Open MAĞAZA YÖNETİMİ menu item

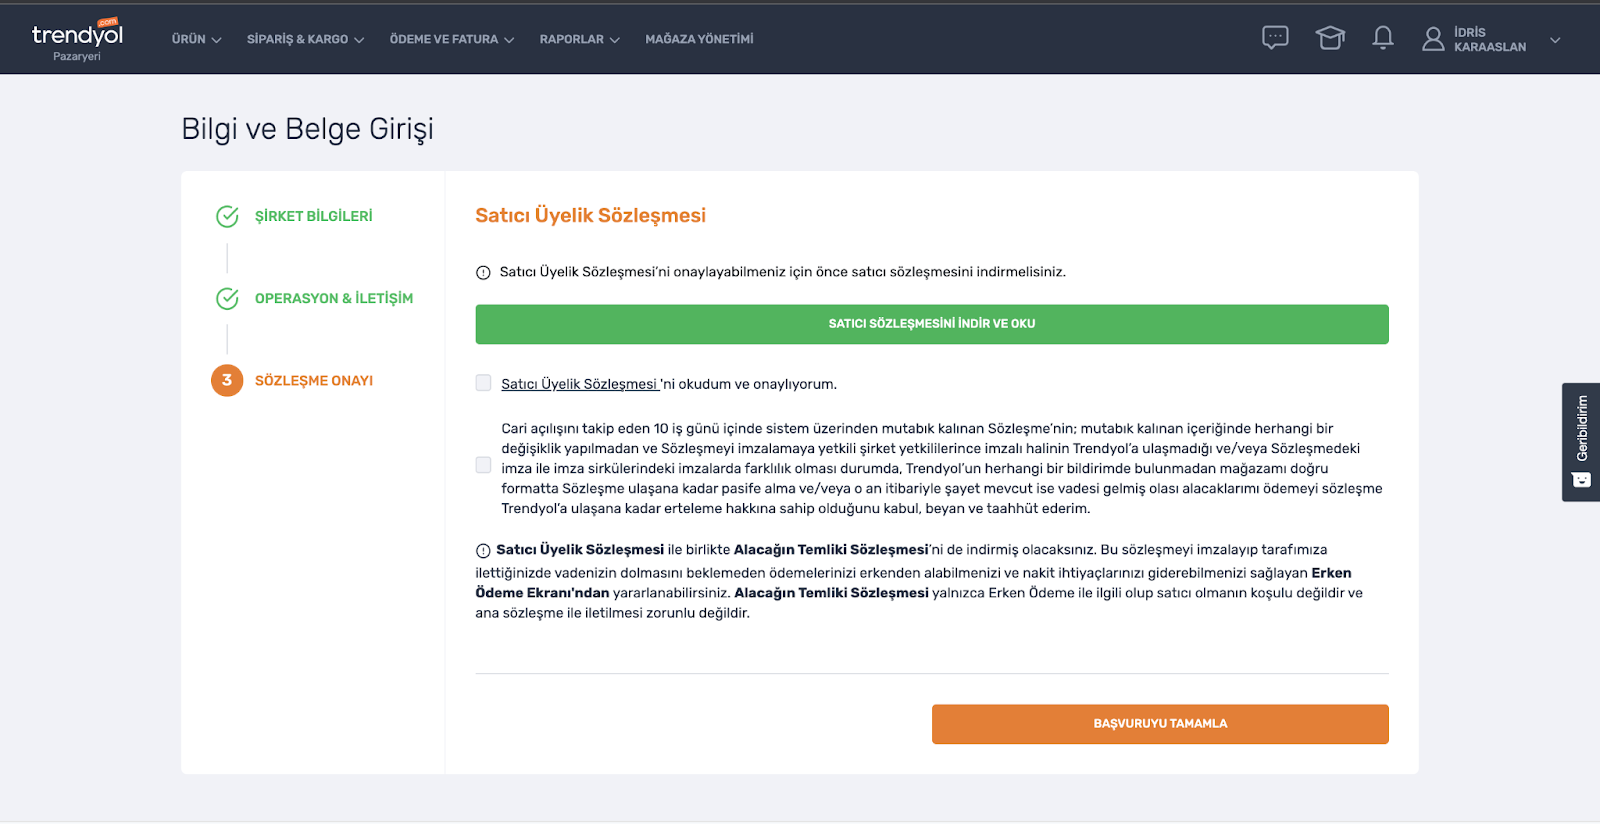tap(699, 39)
